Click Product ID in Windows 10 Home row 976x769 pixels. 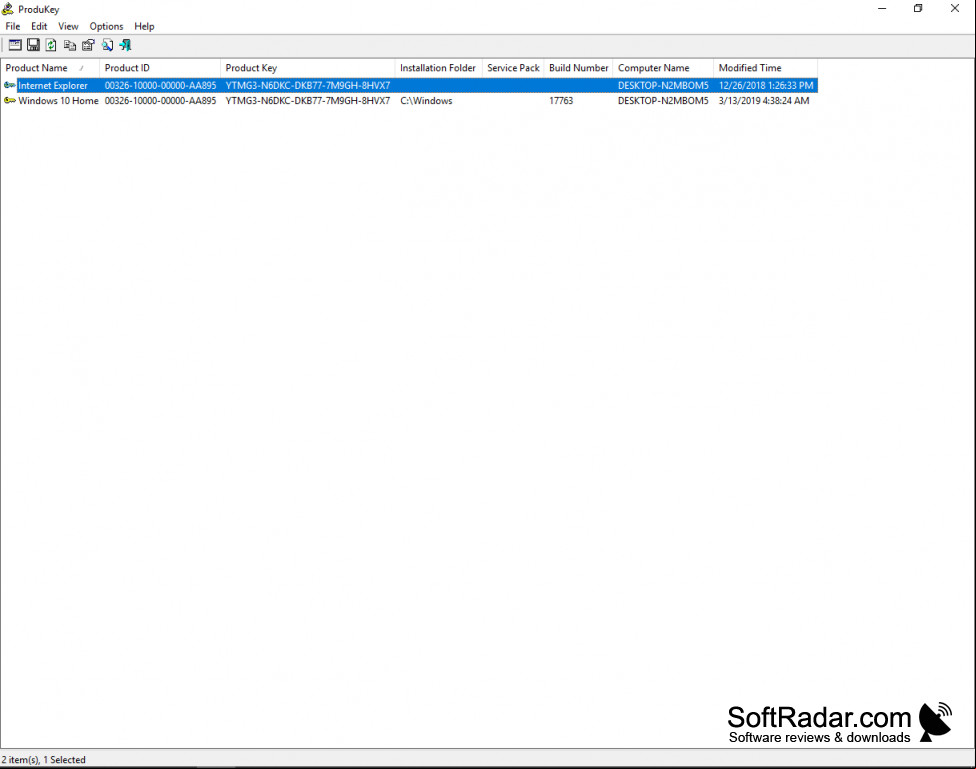161,101
